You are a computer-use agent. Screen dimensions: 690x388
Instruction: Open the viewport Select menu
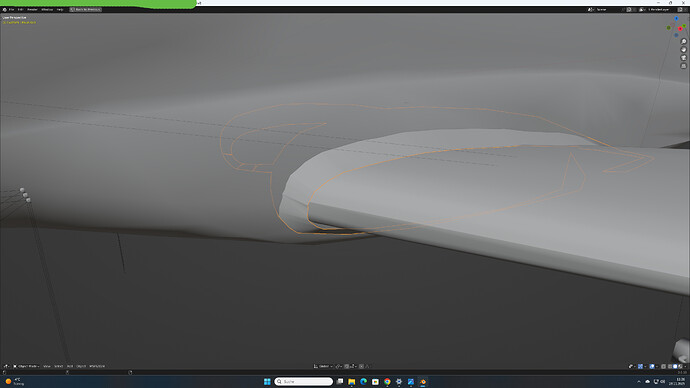pos(59,366)
